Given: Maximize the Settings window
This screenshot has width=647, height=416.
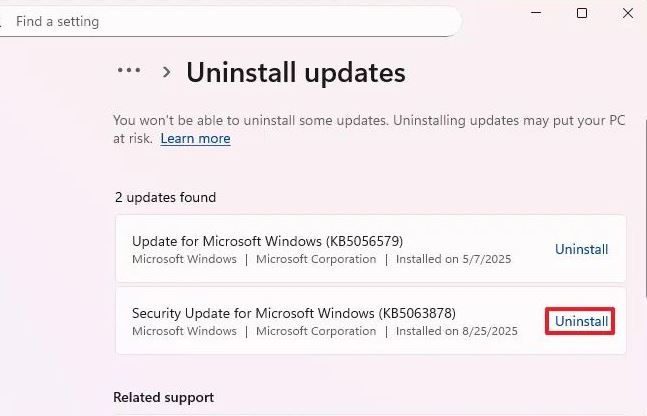Looking at the screenshot, I should point(582,13).
